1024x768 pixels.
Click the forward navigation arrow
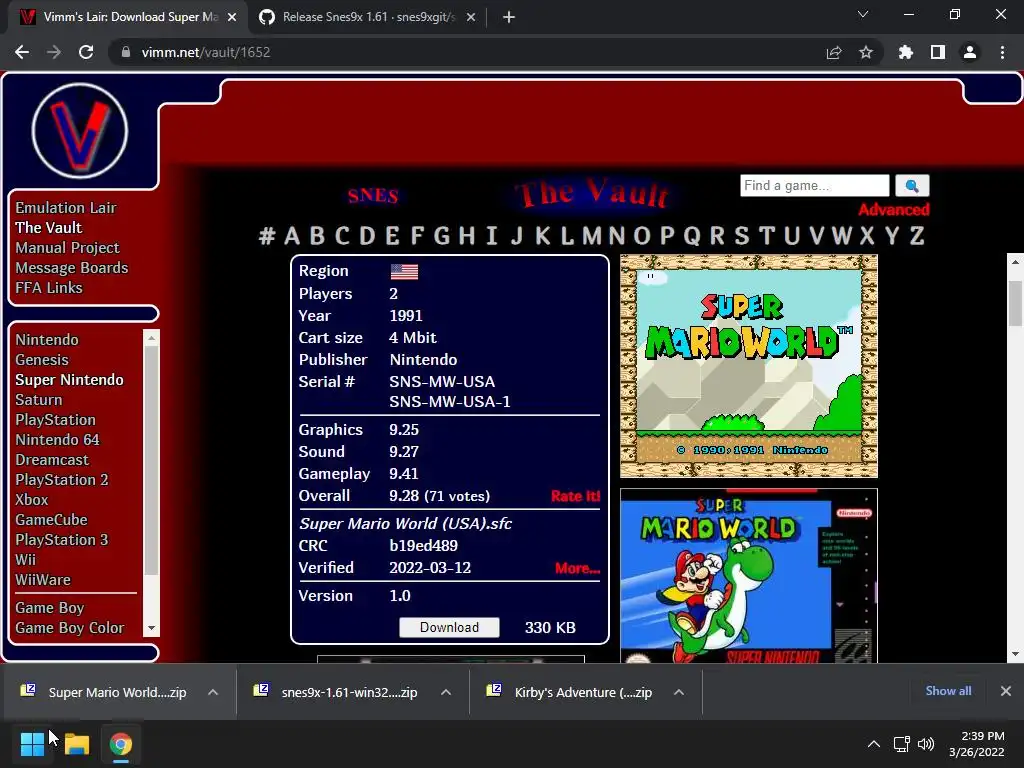54,52
